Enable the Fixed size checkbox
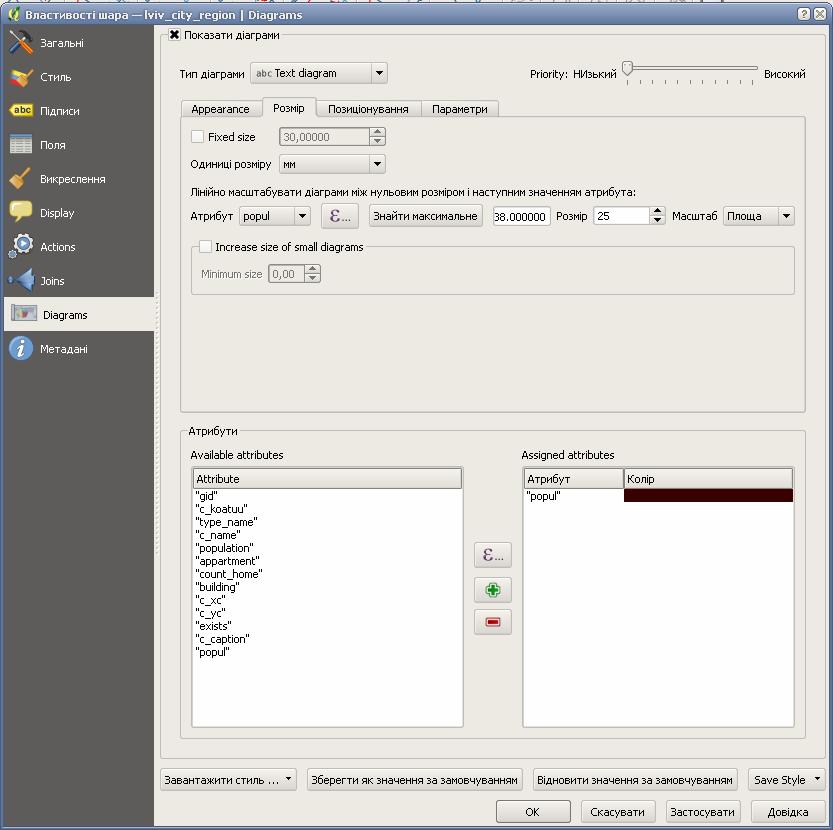The width and height of the screenshot is (833, 830). coord(198,137)
